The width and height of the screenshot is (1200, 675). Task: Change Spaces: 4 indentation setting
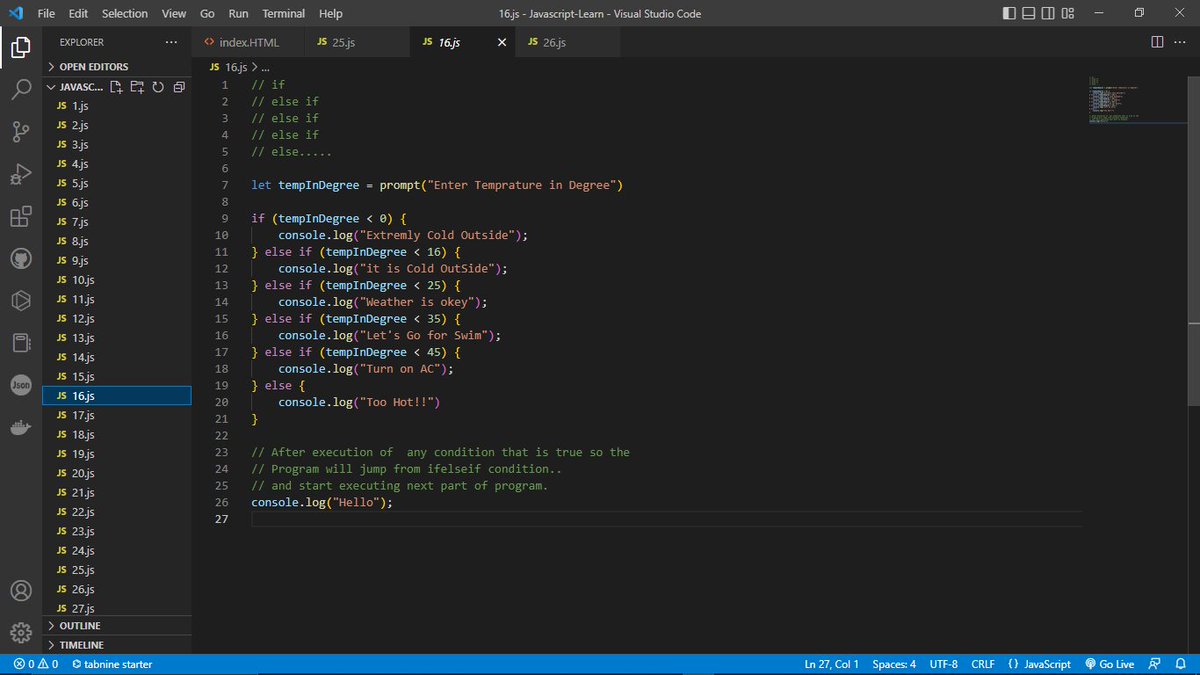tap(893, 664)
